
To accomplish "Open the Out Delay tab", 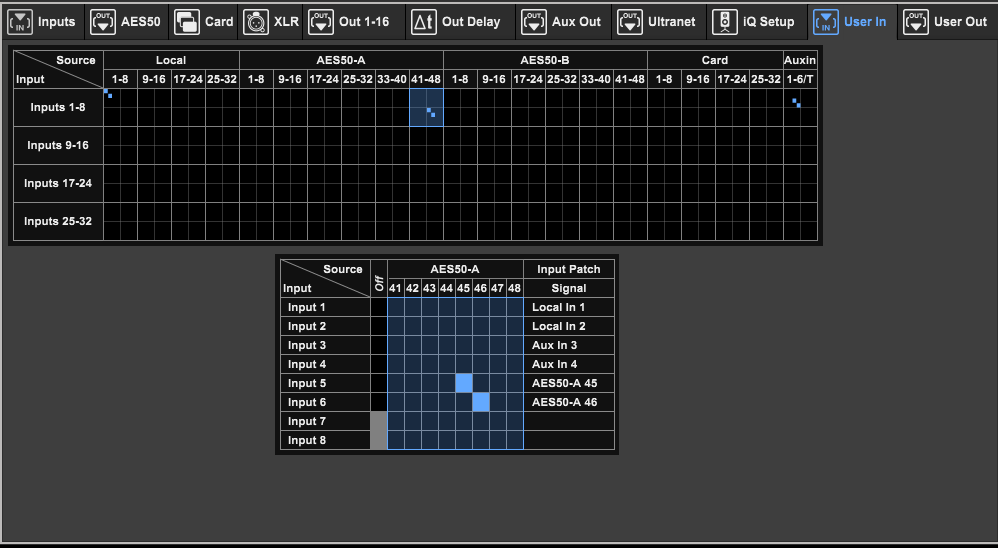I will 459,22.
